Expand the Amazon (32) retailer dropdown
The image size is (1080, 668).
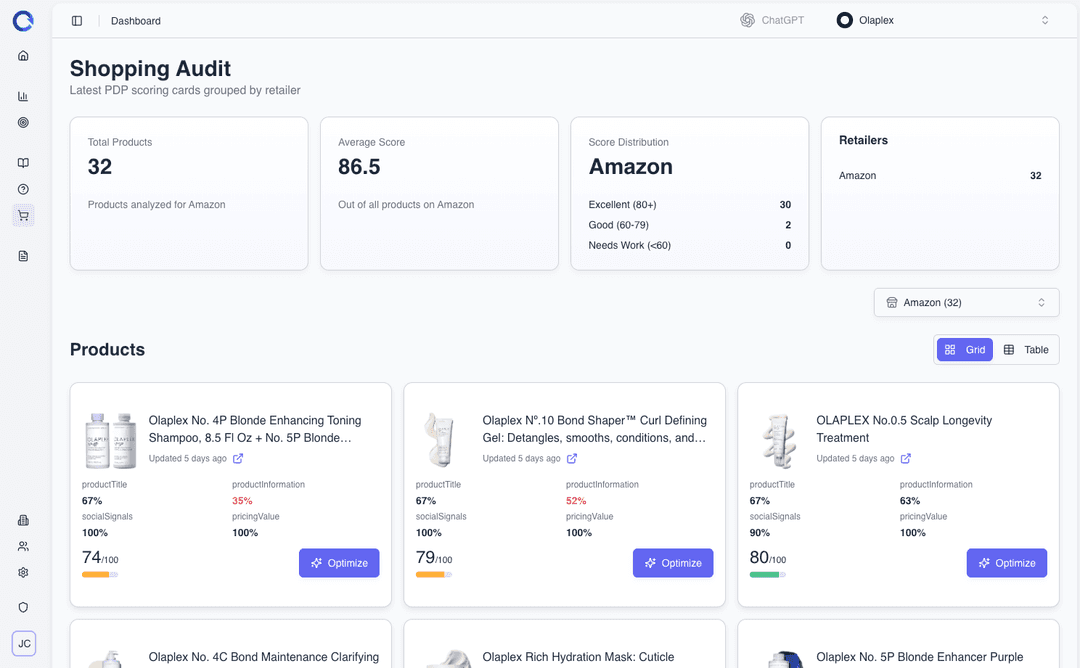coord(965,303)
